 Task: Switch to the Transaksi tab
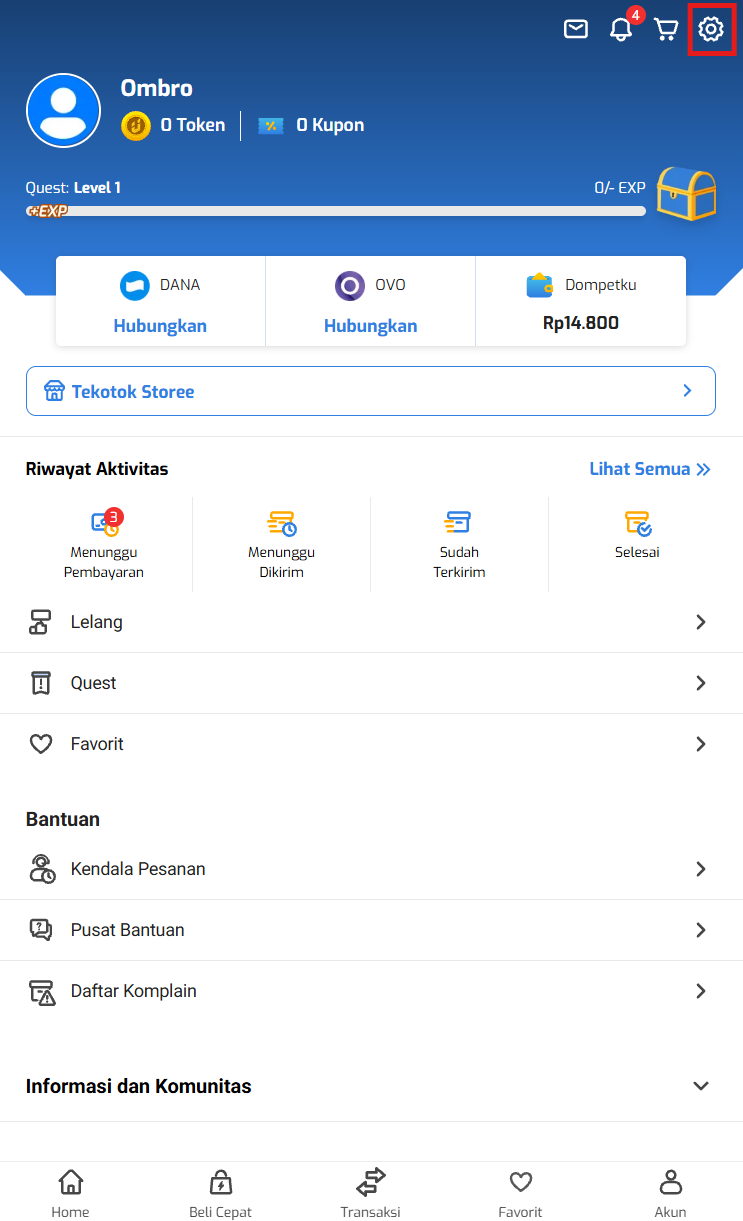pos(370,1193)
